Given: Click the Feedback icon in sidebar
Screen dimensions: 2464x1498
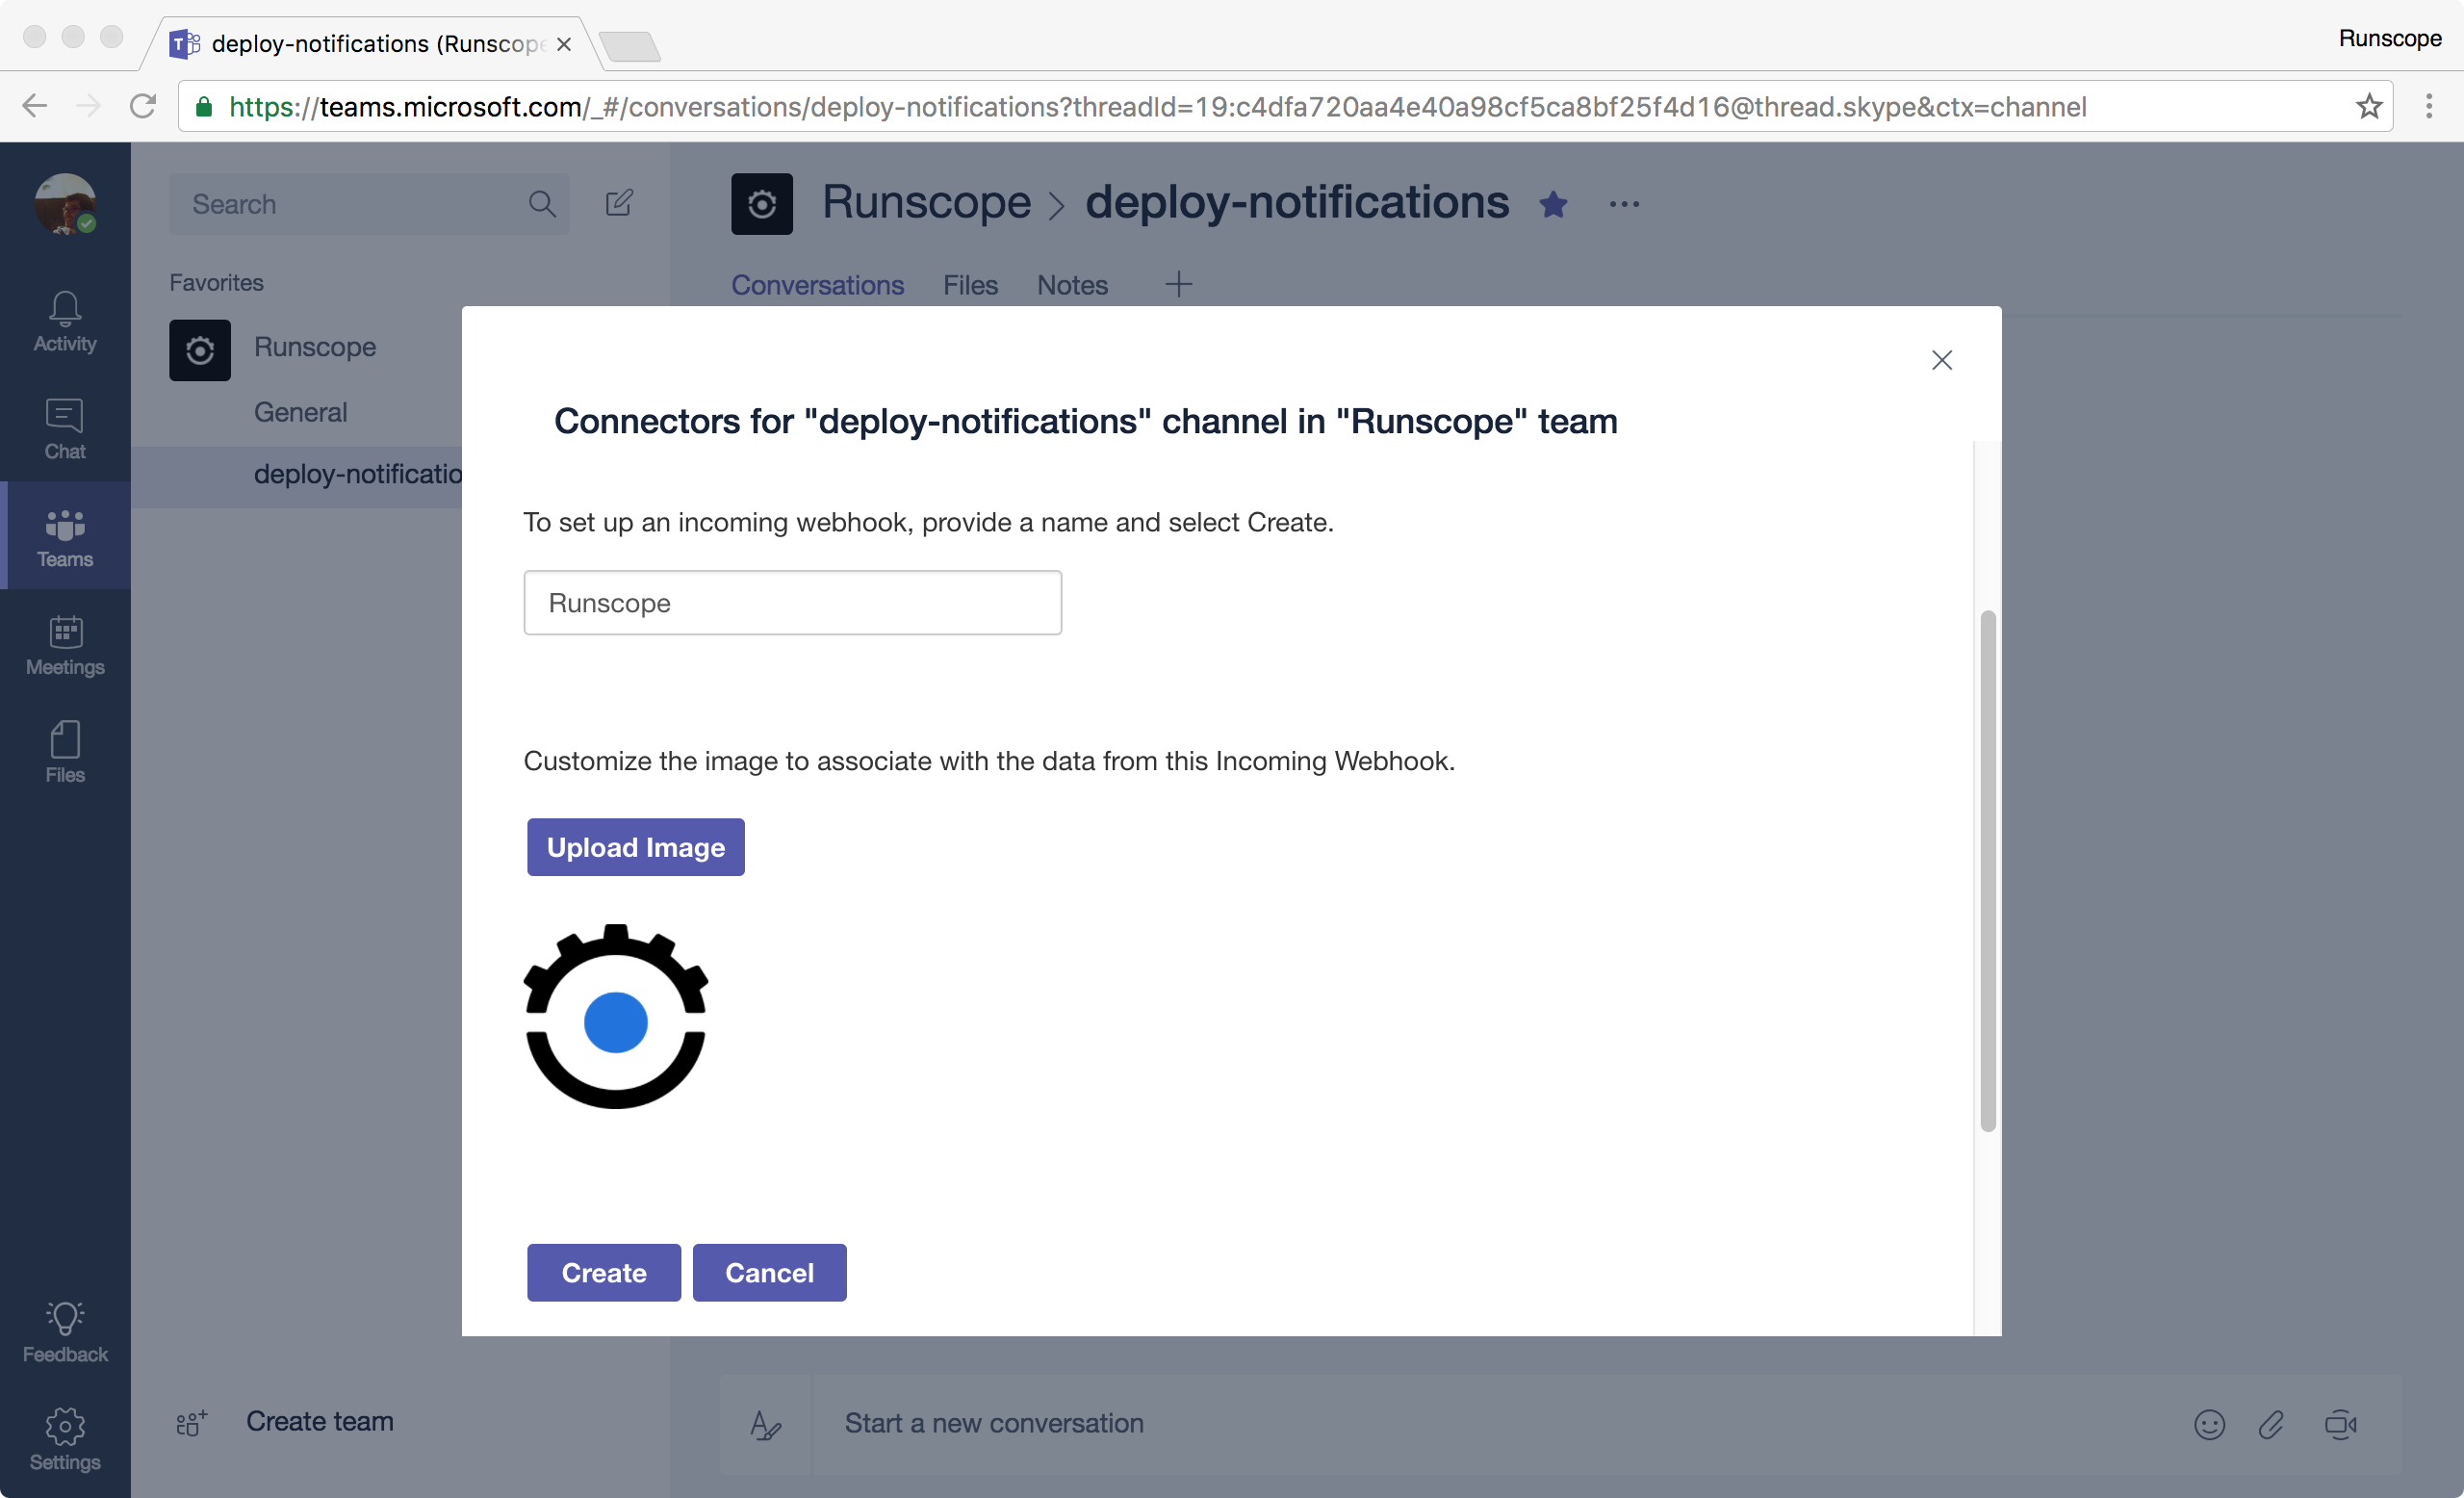Looking at the screenshot, I should tap(64, 1320).
